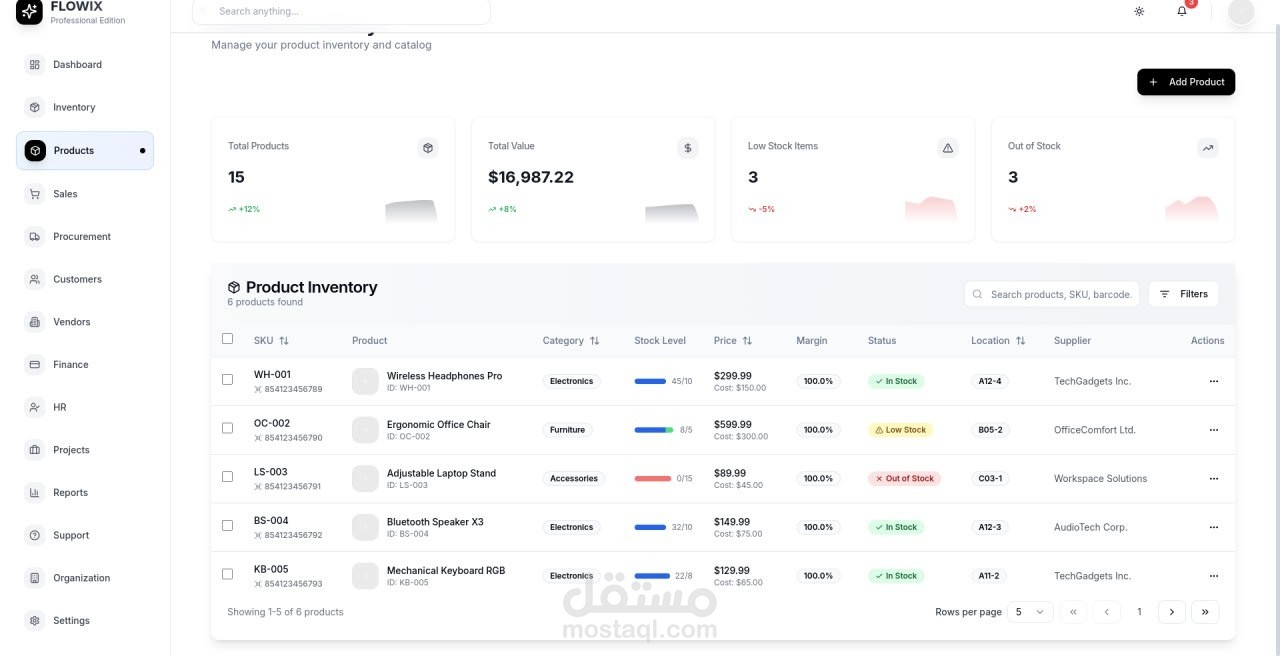Click the Add Product button

point(1186,82)
